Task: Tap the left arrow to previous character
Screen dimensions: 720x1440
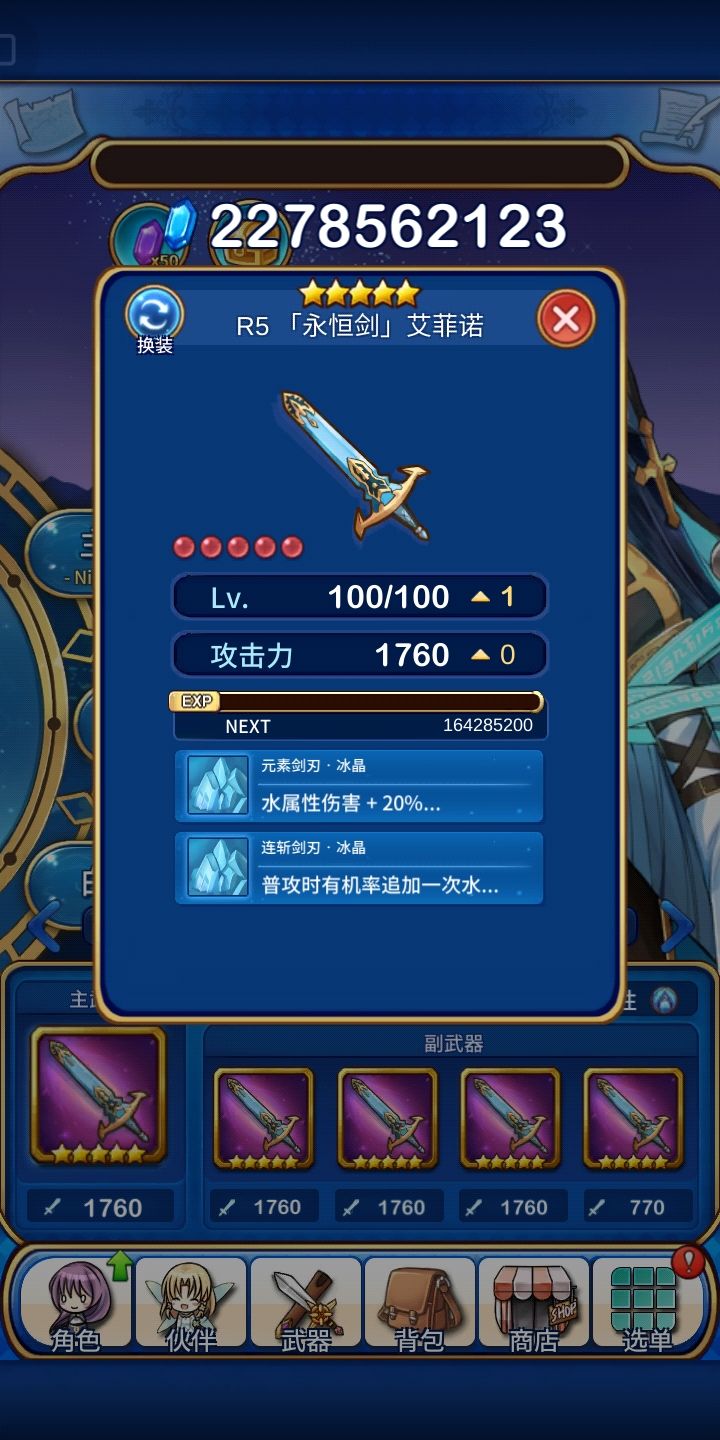Action: (44, 927)
